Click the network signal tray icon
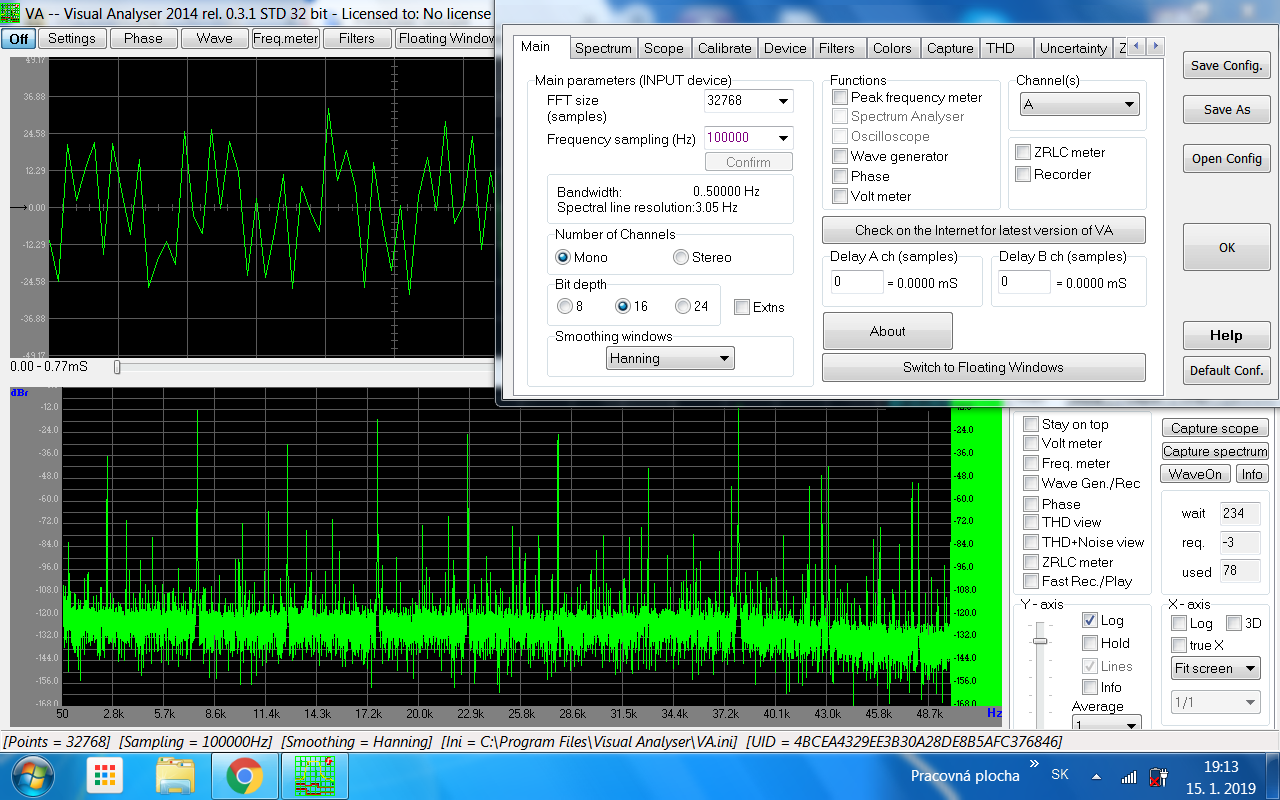This screenshot has width=1280, height=800. (x=1128, y=776)
